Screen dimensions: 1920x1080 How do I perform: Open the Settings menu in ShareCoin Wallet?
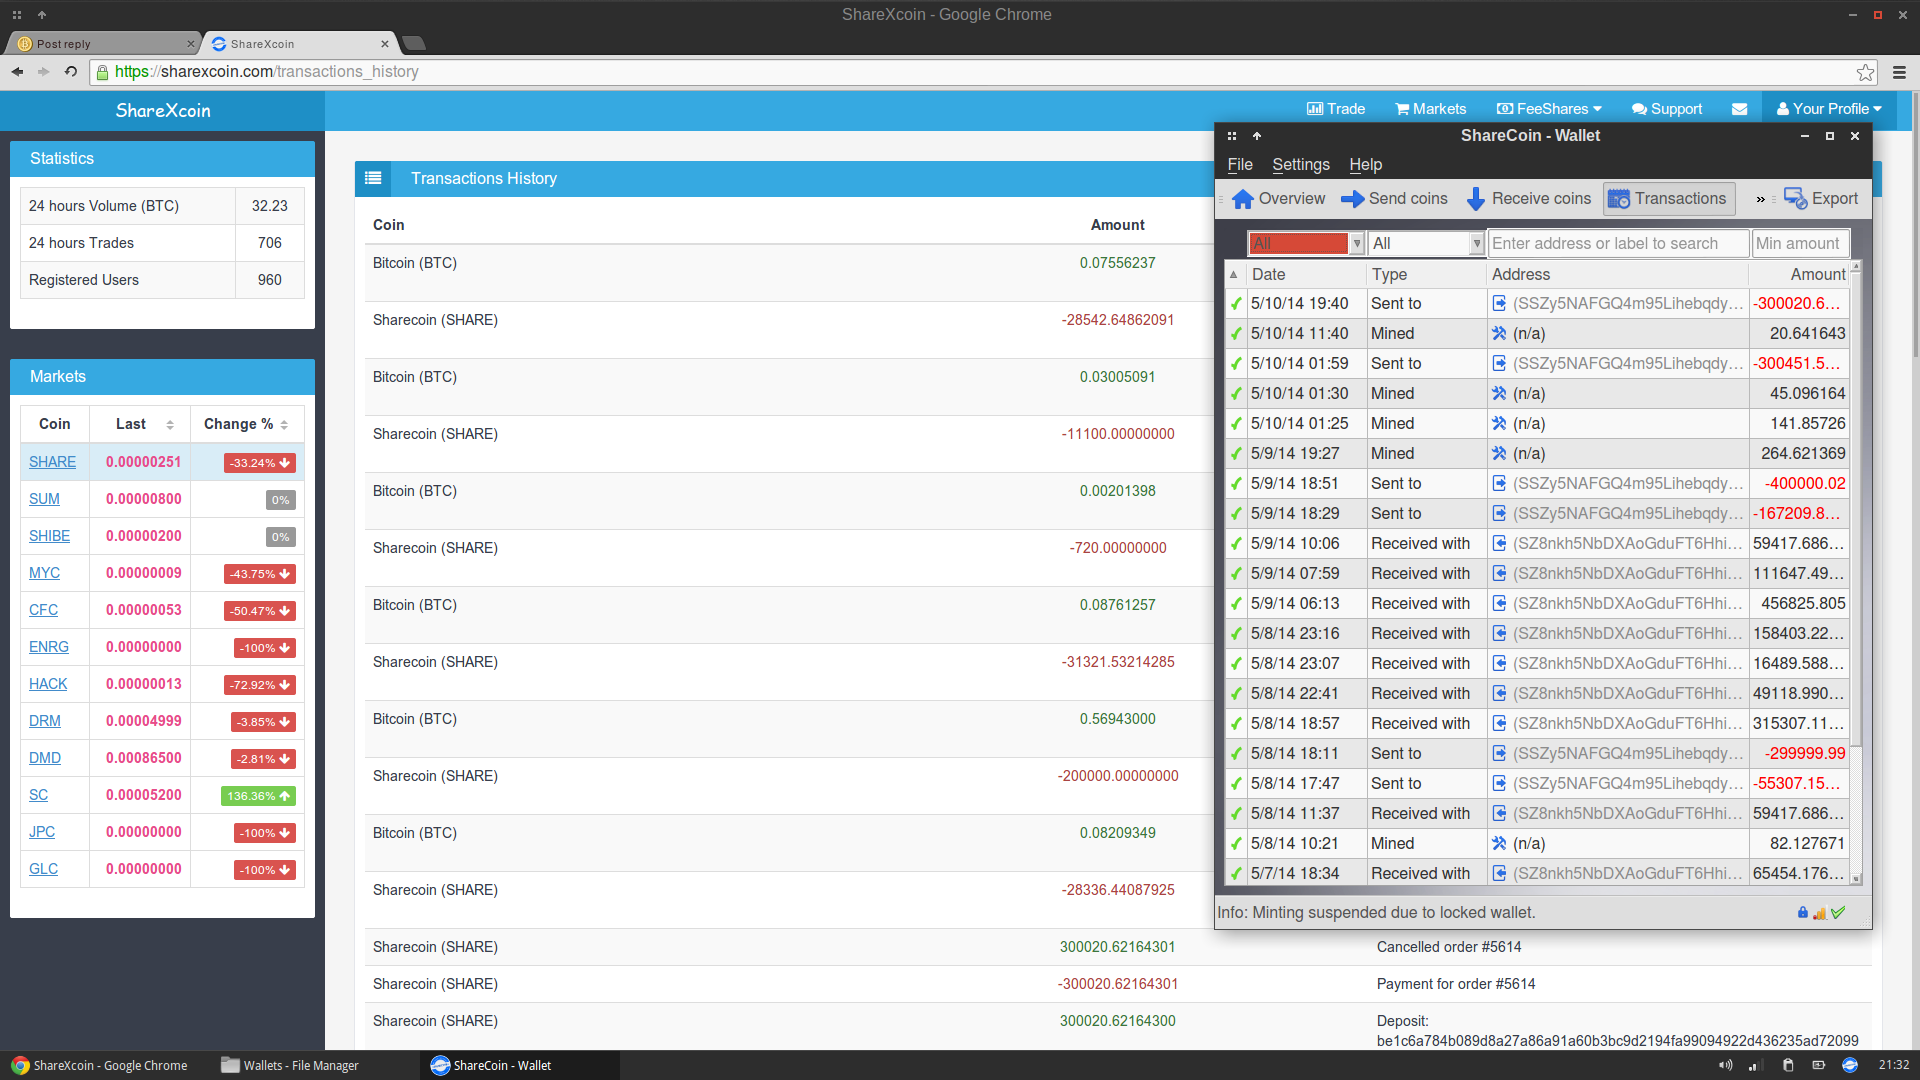coord(1301,165)
